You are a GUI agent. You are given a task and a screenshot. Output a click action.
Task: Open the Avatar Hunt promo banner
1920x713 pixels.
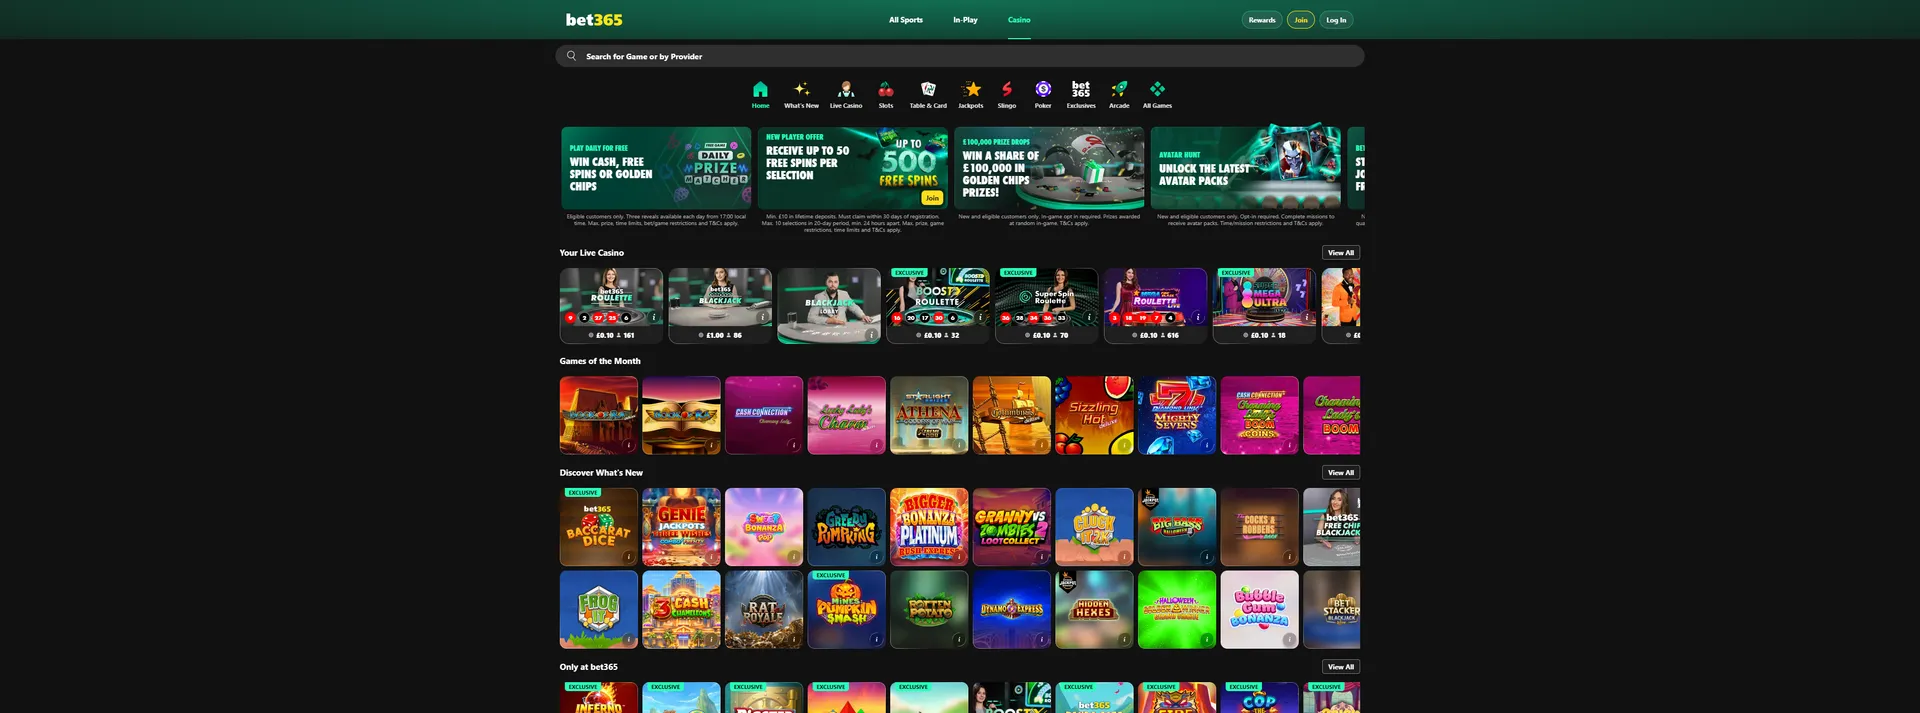click(1246, 167)
